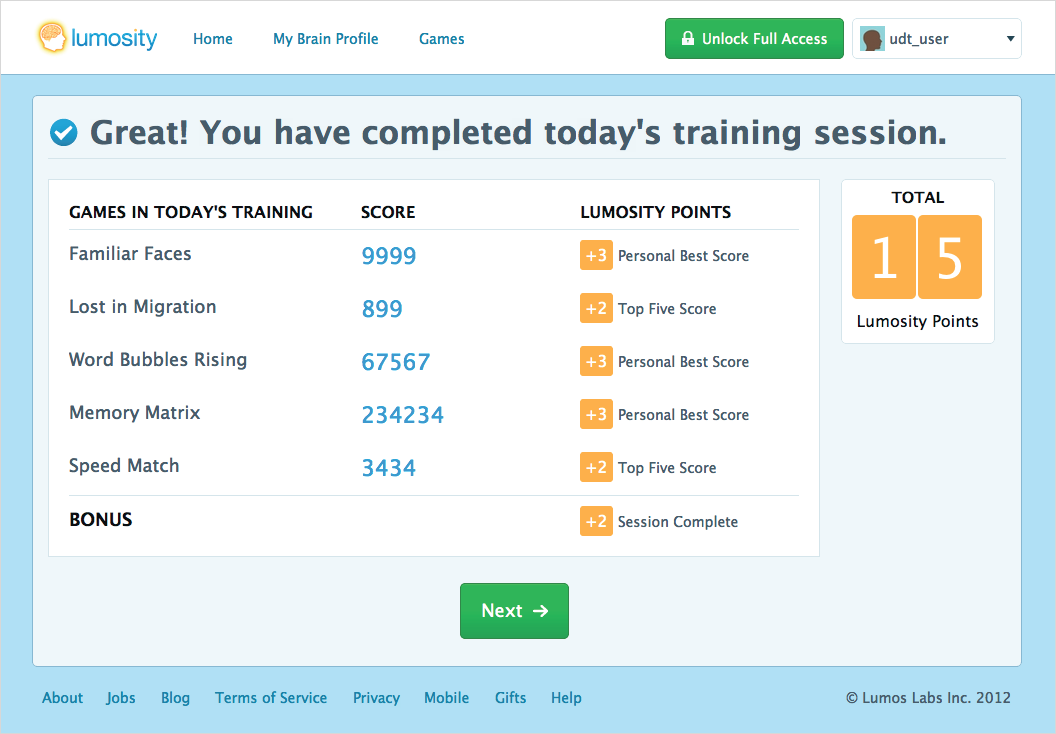Open My Brain Profile
1056x734 pixels.
pos(326,39)
